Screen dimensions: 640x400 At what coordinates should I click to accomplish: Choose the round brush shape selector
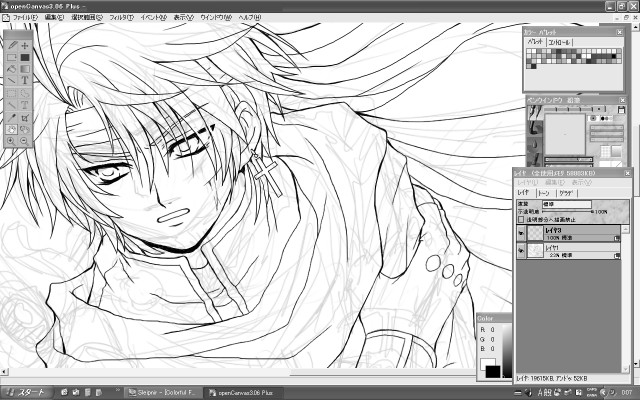pyautogui.click(x=593, y=119)
